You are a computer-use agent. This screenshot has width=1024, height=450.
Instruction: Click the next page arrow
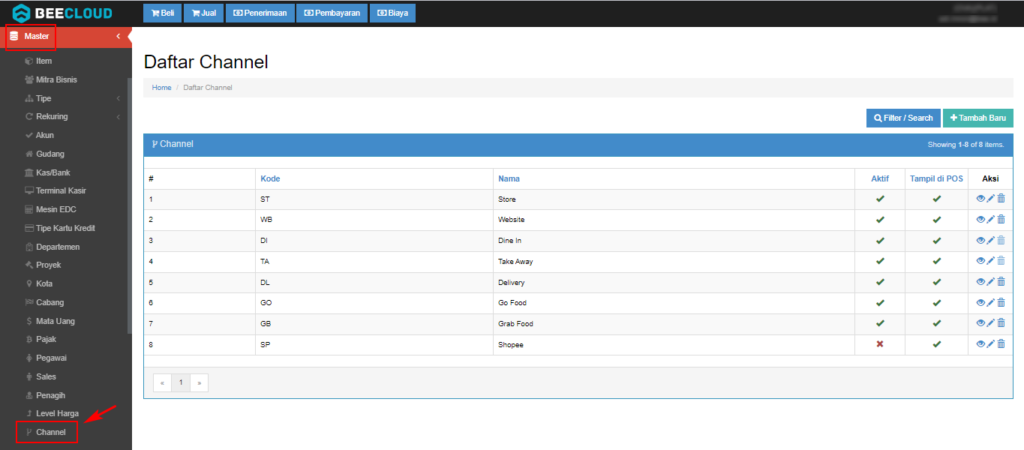point(199,383)
